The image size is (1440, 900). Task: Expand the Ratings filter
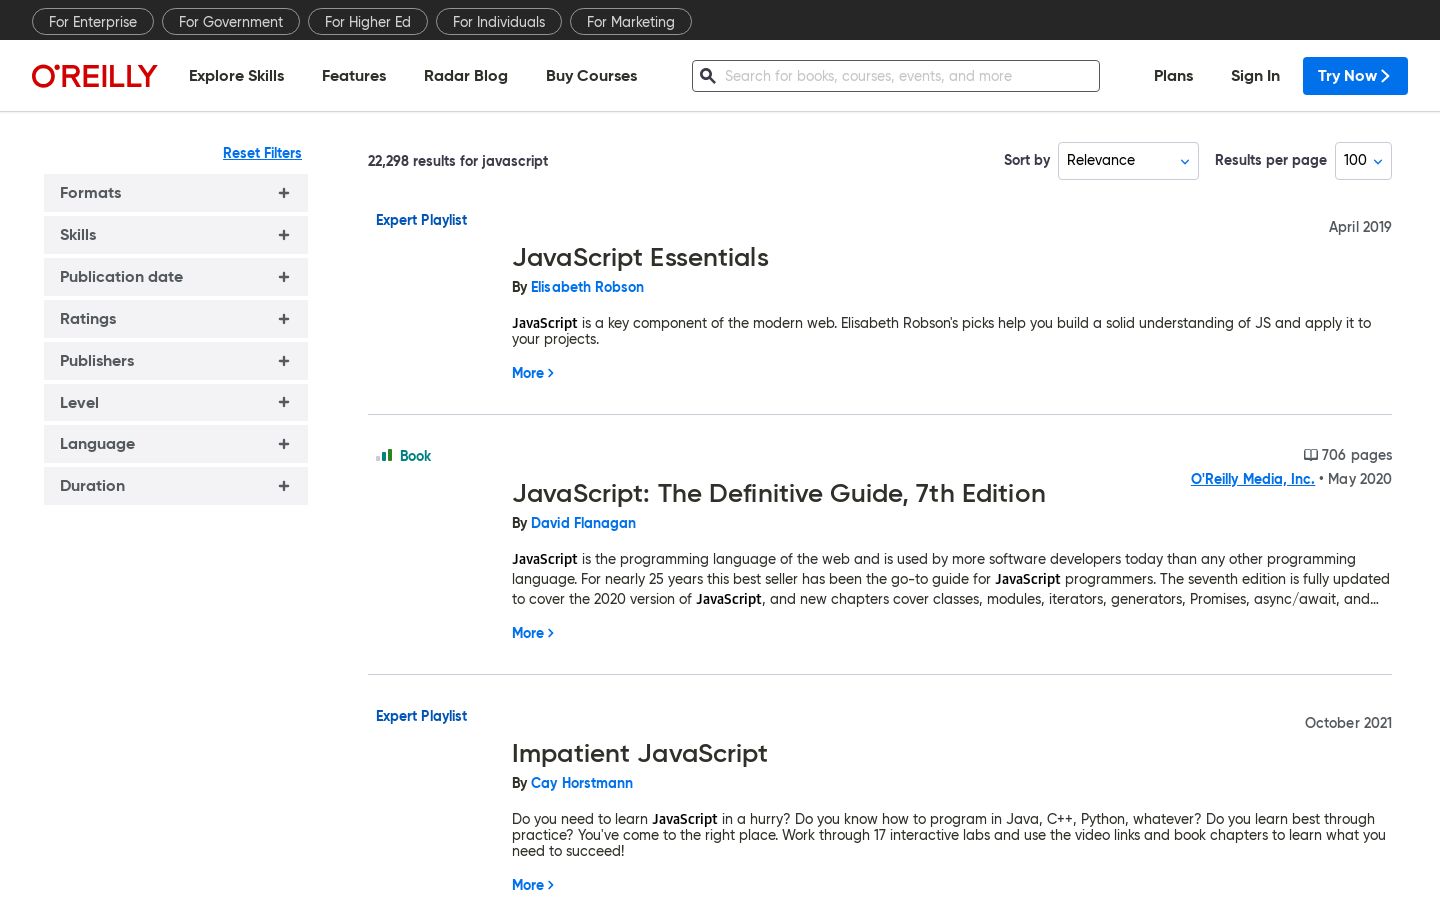point(176,319)
